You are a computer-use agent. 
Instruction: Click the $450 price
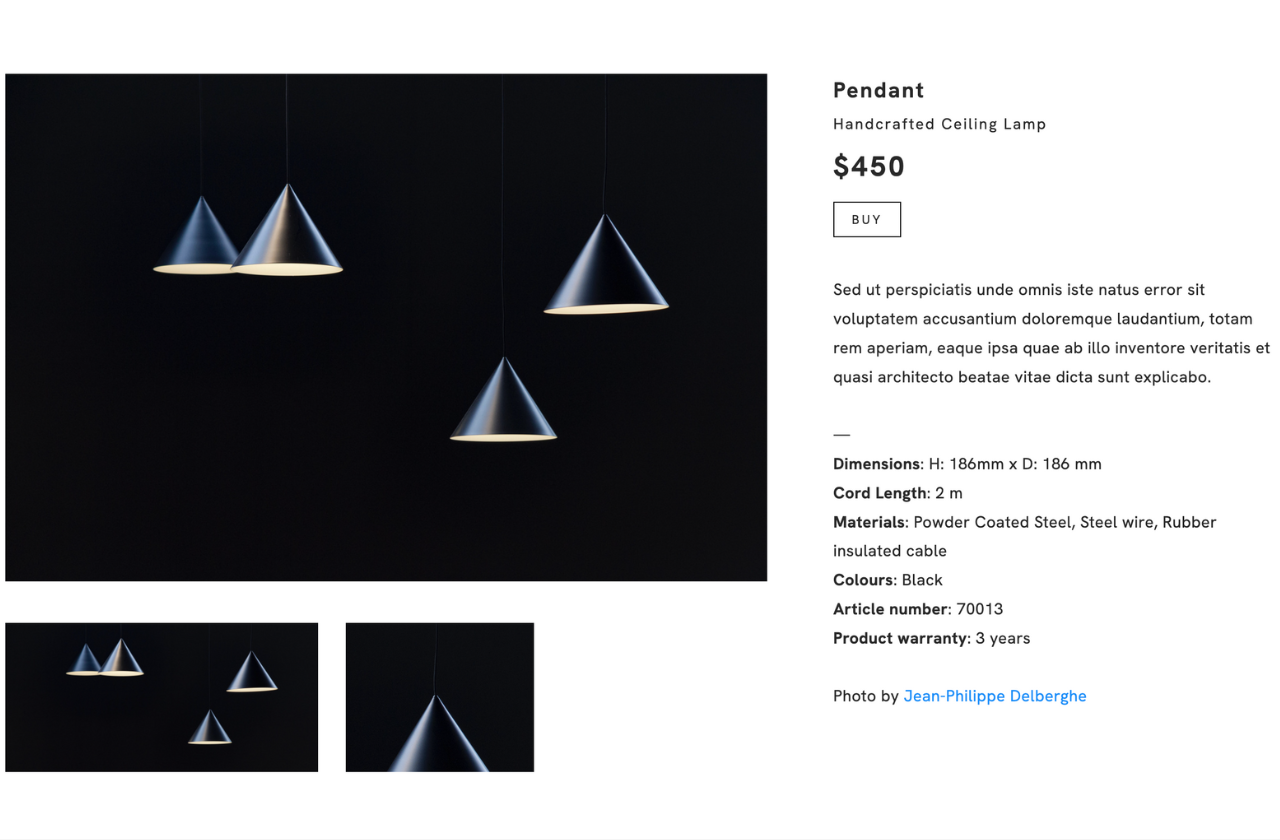pyautogui.click(x=868, y=166)
